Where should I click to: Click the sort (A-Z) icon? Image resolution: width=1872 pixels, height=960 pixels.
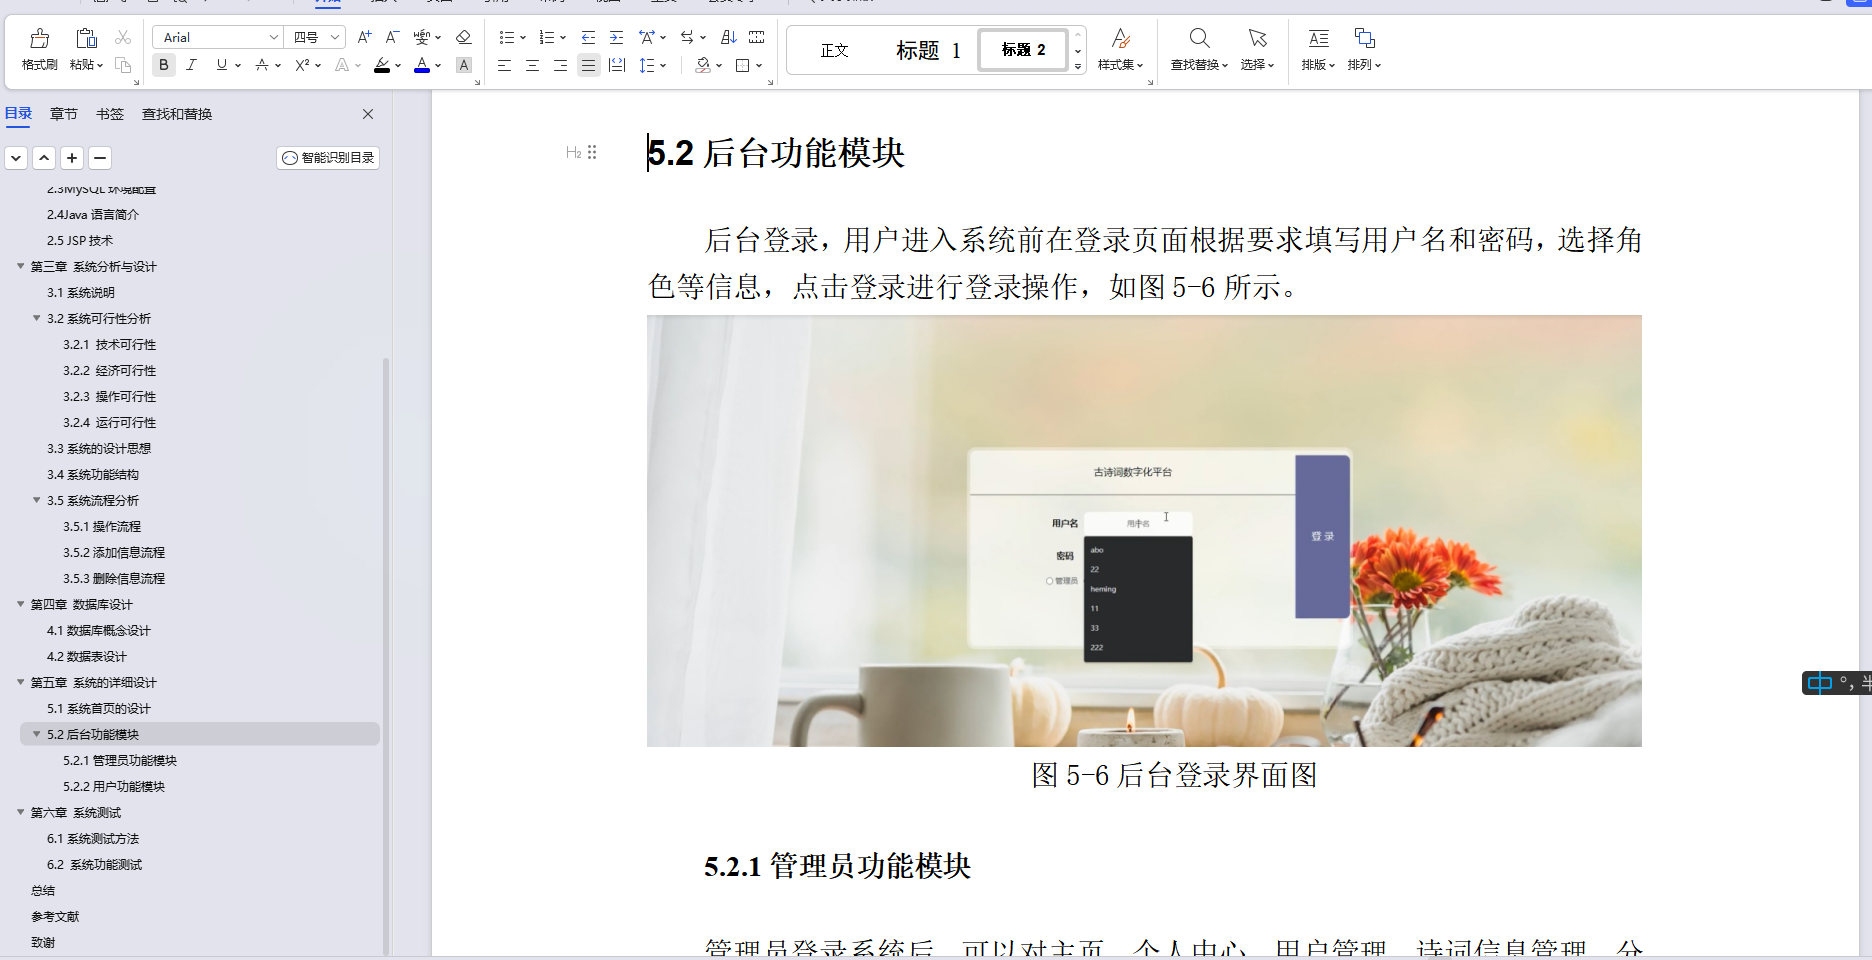point(729,37)
